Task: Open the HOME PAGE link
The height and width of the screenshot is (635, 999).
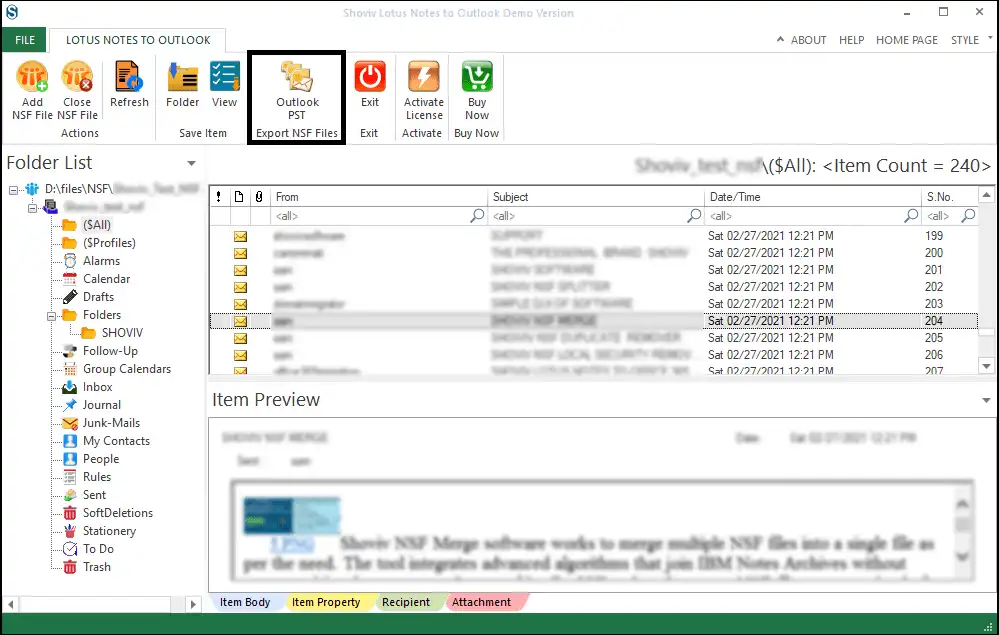Action: point(906,40)
